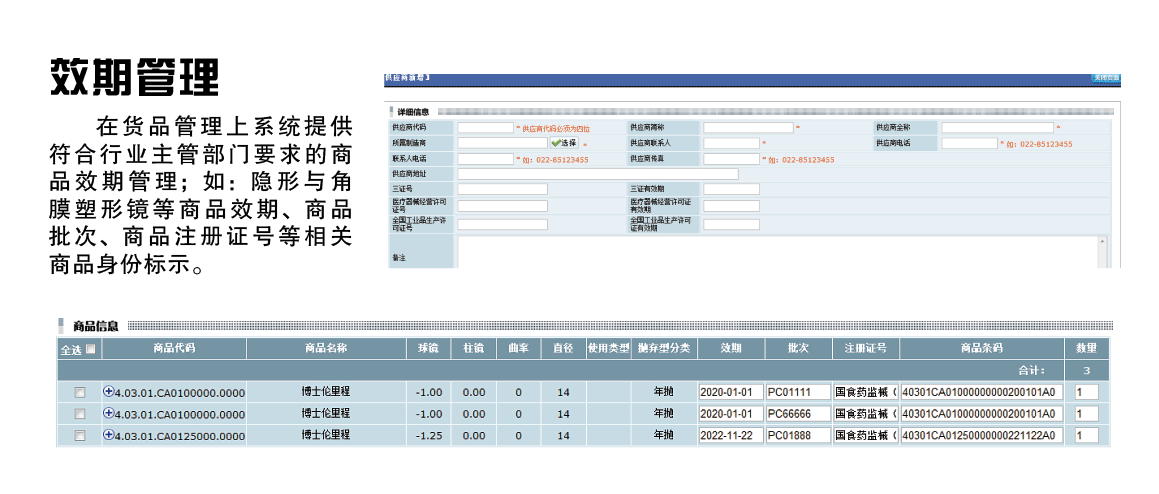This screenshot has height=494, width=1159.
Task: Expand the plus icon in the PC66666 row
Action: tap(108, 412)
